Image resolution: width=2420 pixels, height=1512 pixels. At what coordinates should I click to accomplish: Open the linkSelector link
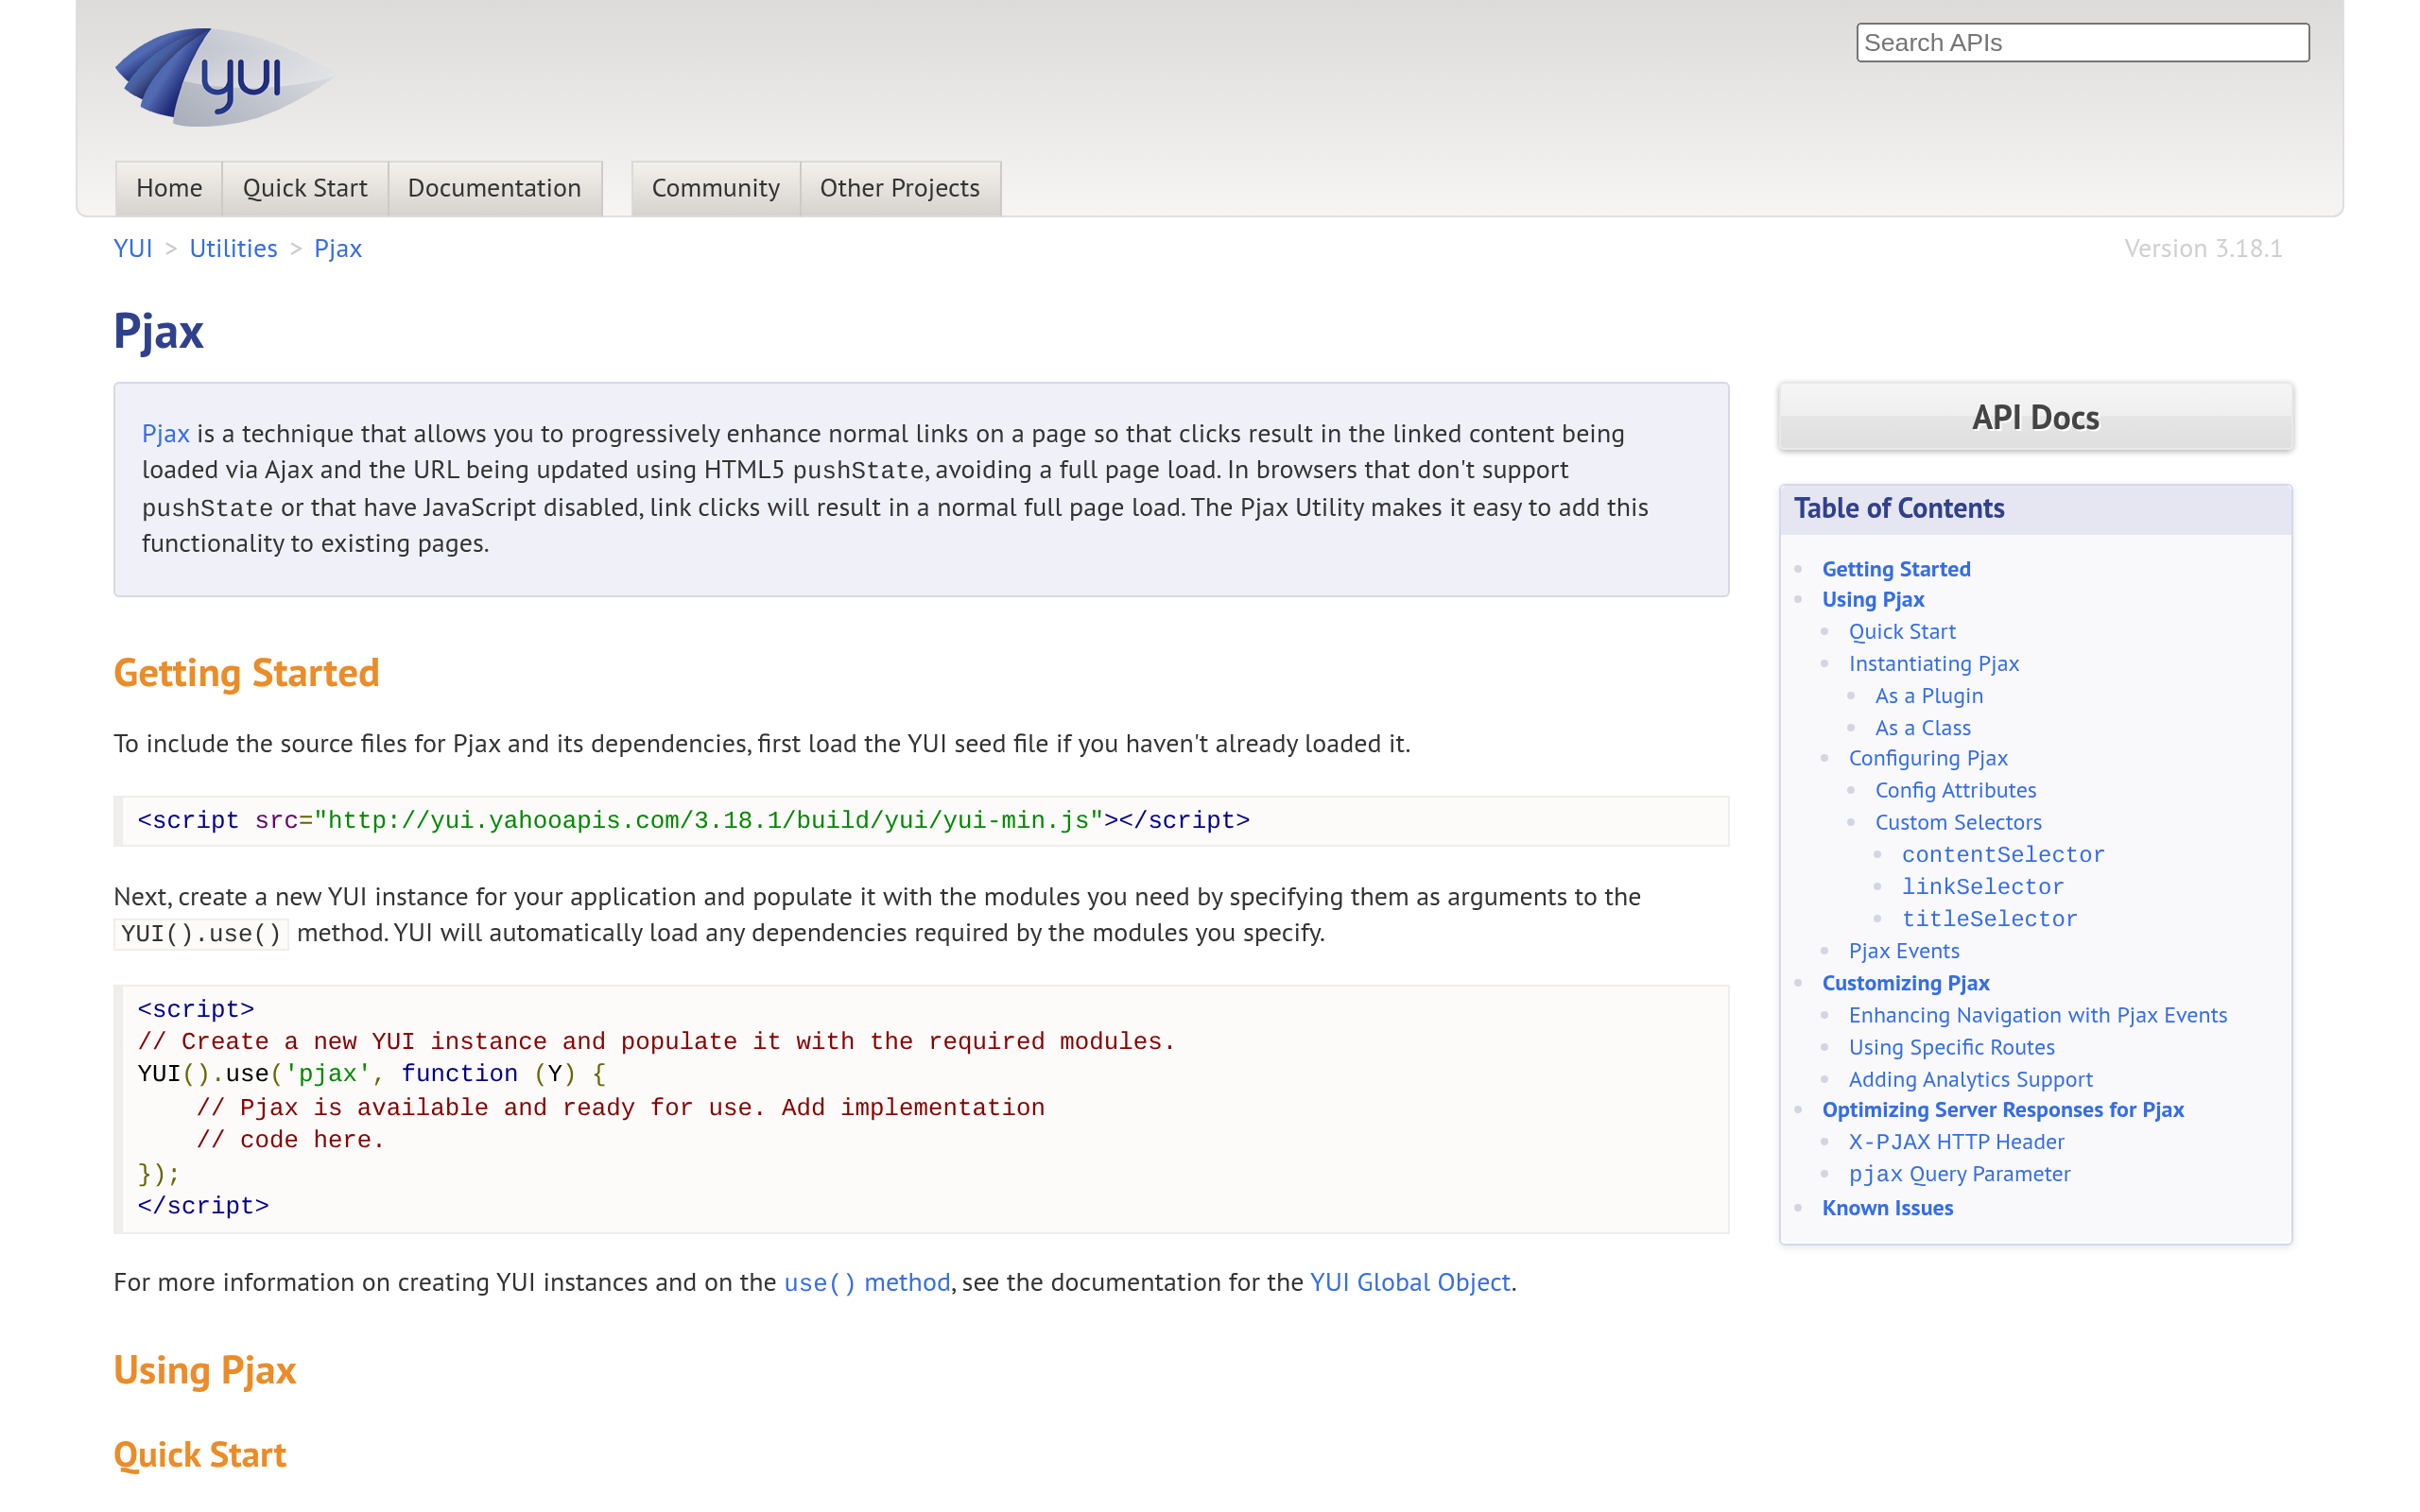[1983, 887]
